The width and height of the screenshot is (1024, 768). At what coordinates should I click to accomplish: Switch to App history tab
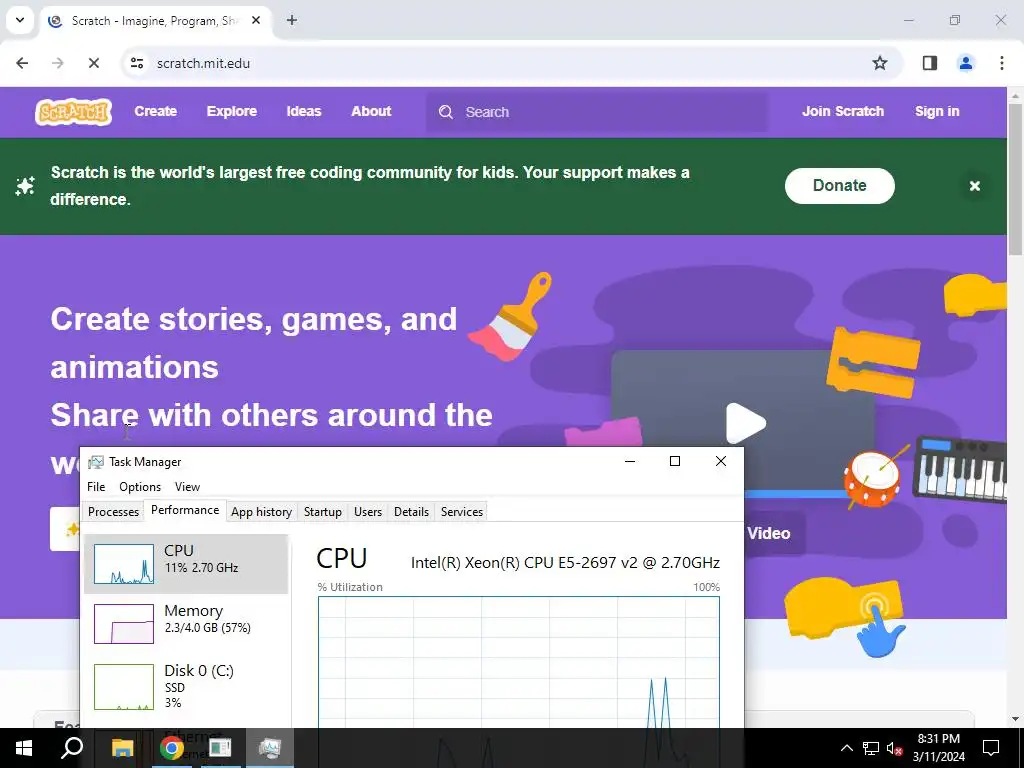click(x=261, y=512)
